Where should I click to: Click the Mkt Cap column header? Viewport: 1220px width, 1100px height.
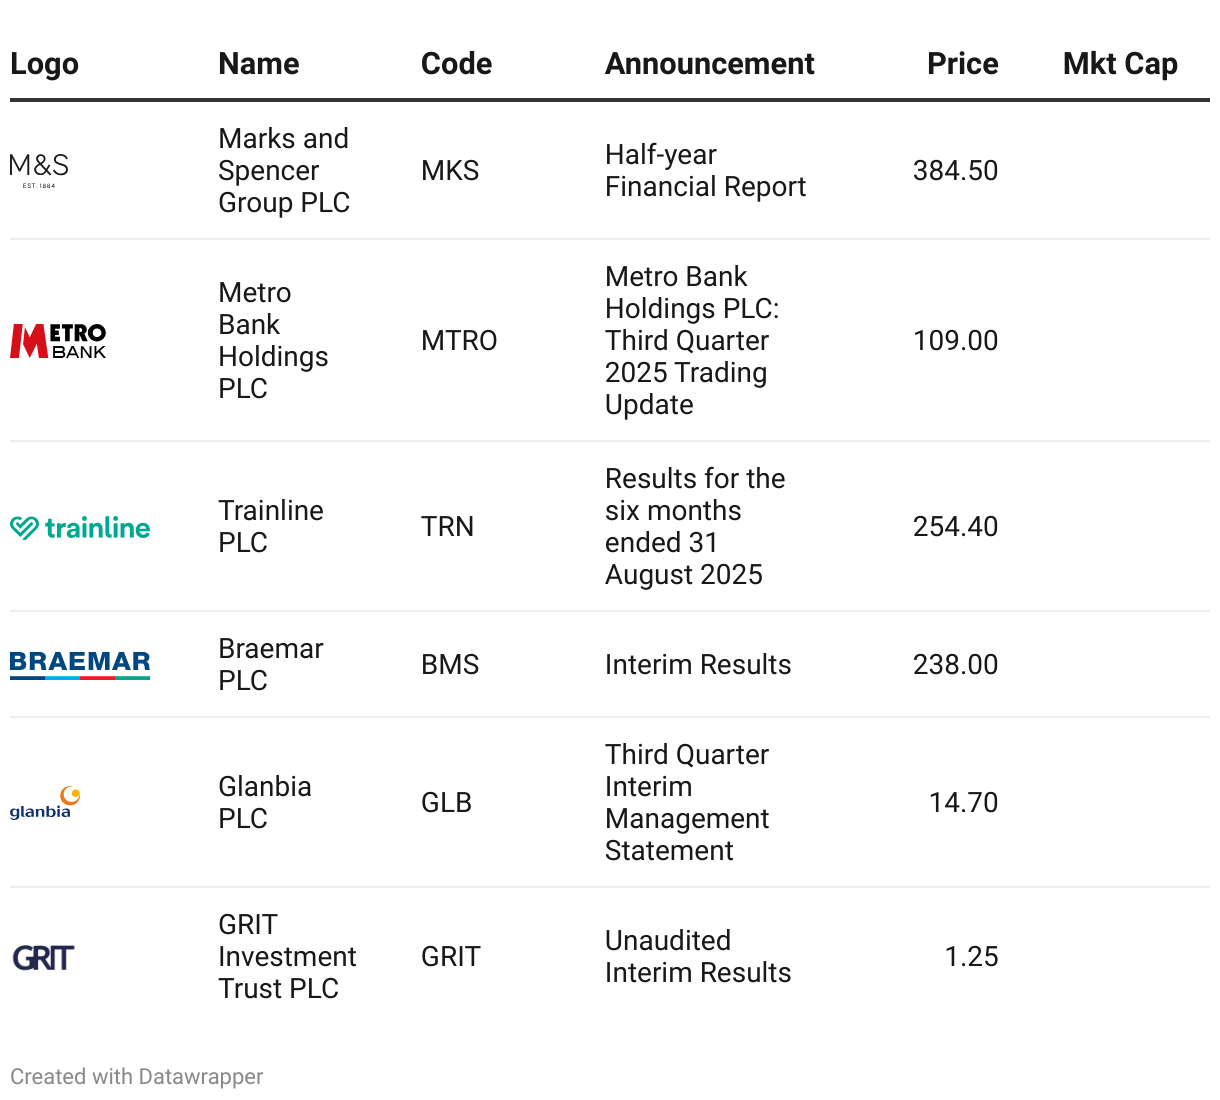(x=1120, y=64)
